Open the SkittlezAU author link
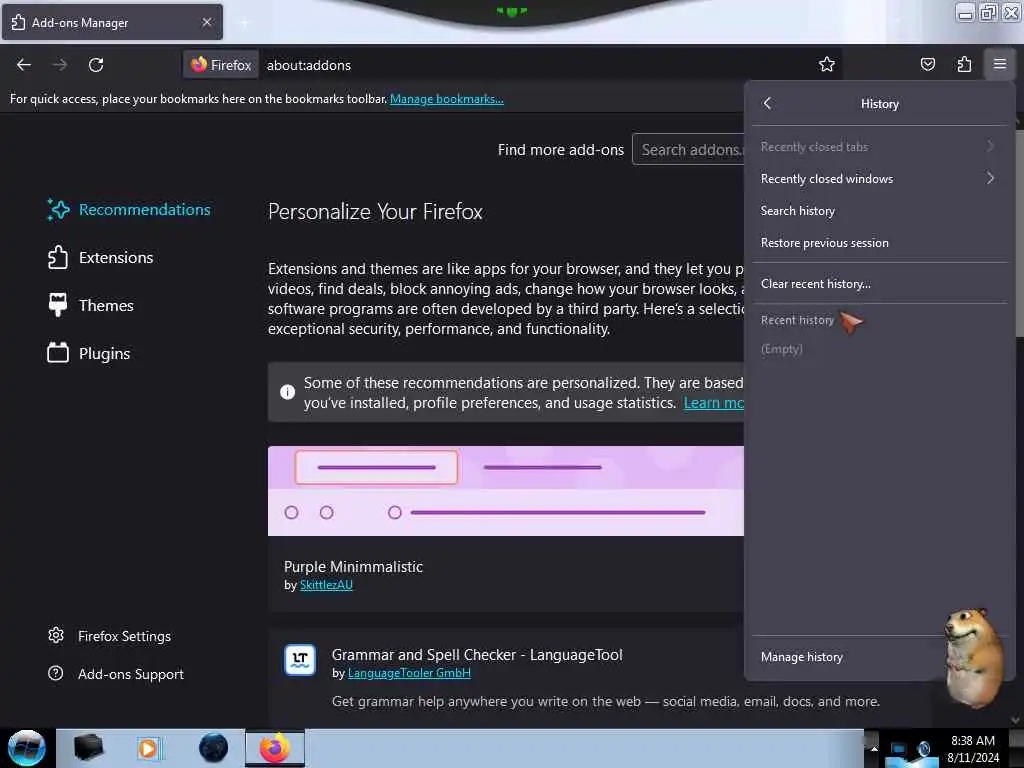The height and width of the screenshot is (768, 1024). click(x=326, y=585)
